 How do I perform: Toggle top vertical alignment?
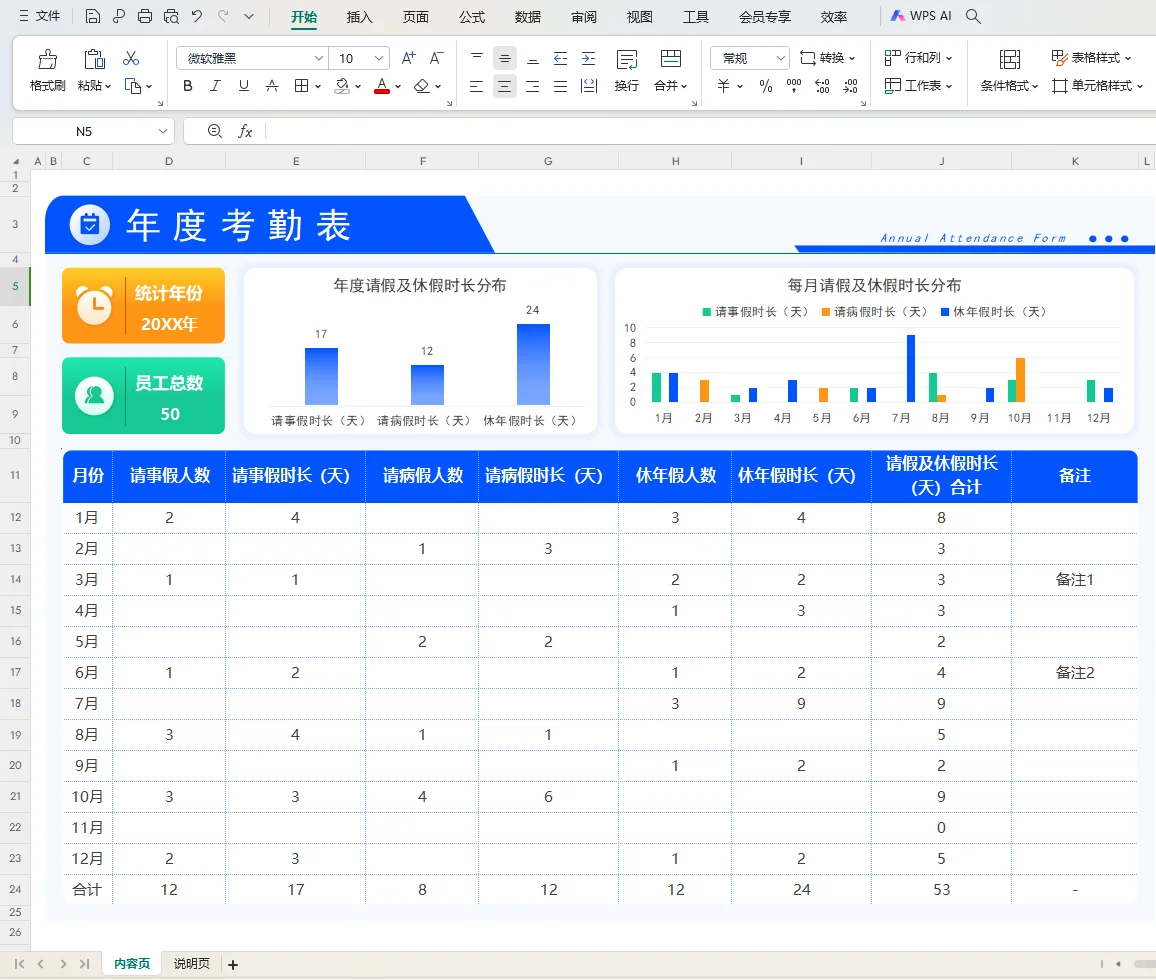coord(476,58)
